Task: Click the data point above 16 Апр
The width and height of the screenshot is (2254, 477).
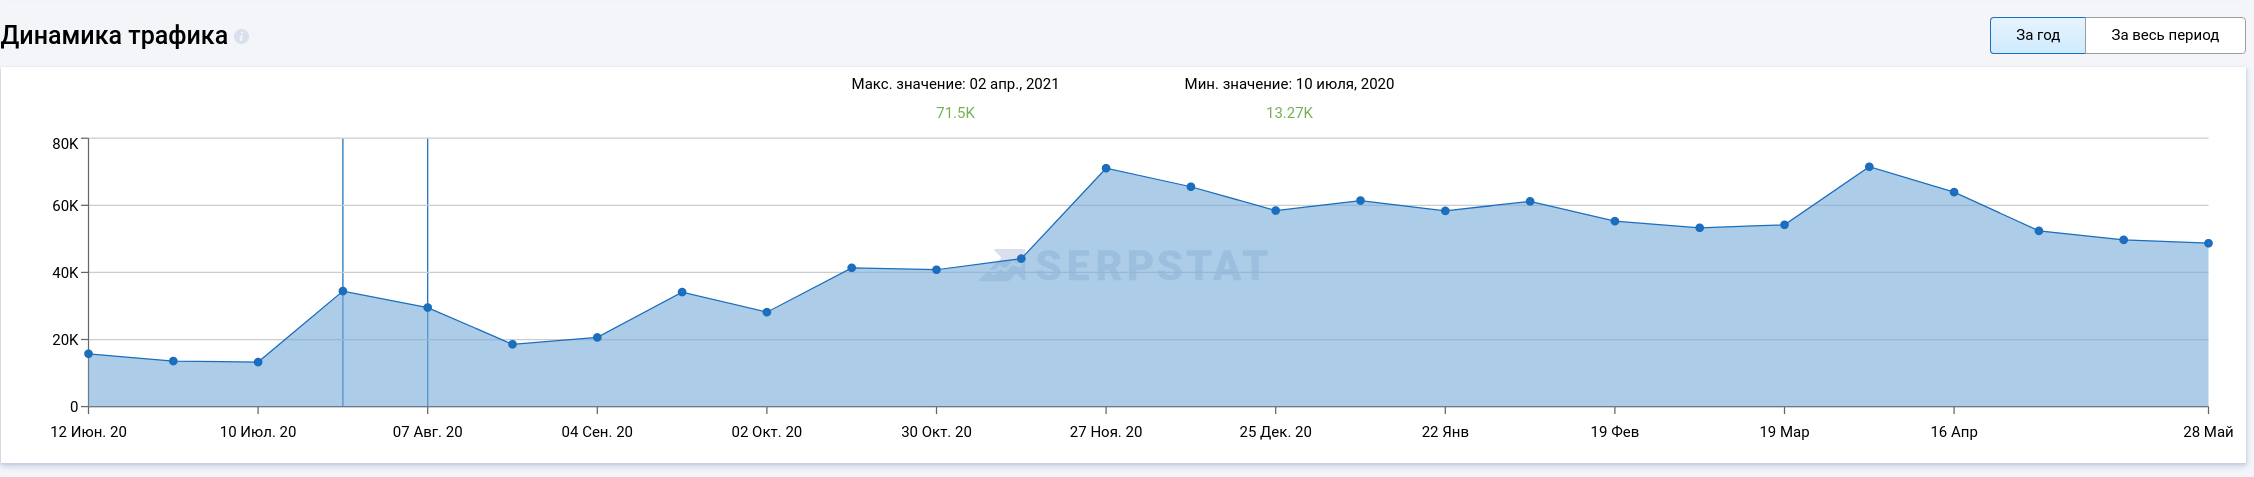Action: click(x=1954, y=192)
